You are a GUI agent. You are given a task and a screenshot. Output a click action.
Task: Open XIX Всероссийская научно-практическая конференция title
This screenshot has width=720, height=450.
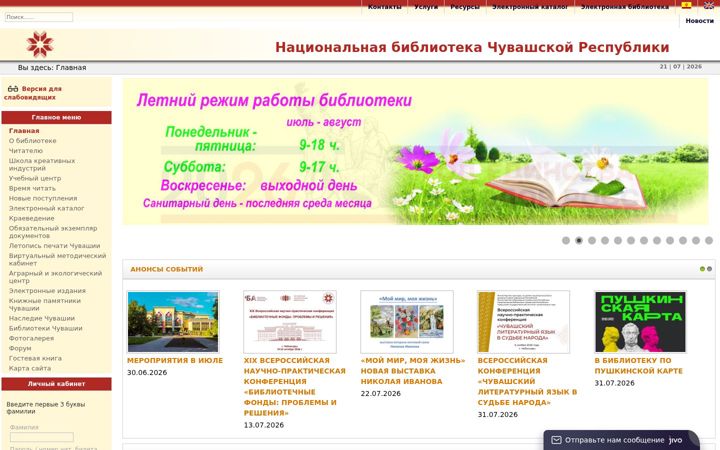point(295,387)
